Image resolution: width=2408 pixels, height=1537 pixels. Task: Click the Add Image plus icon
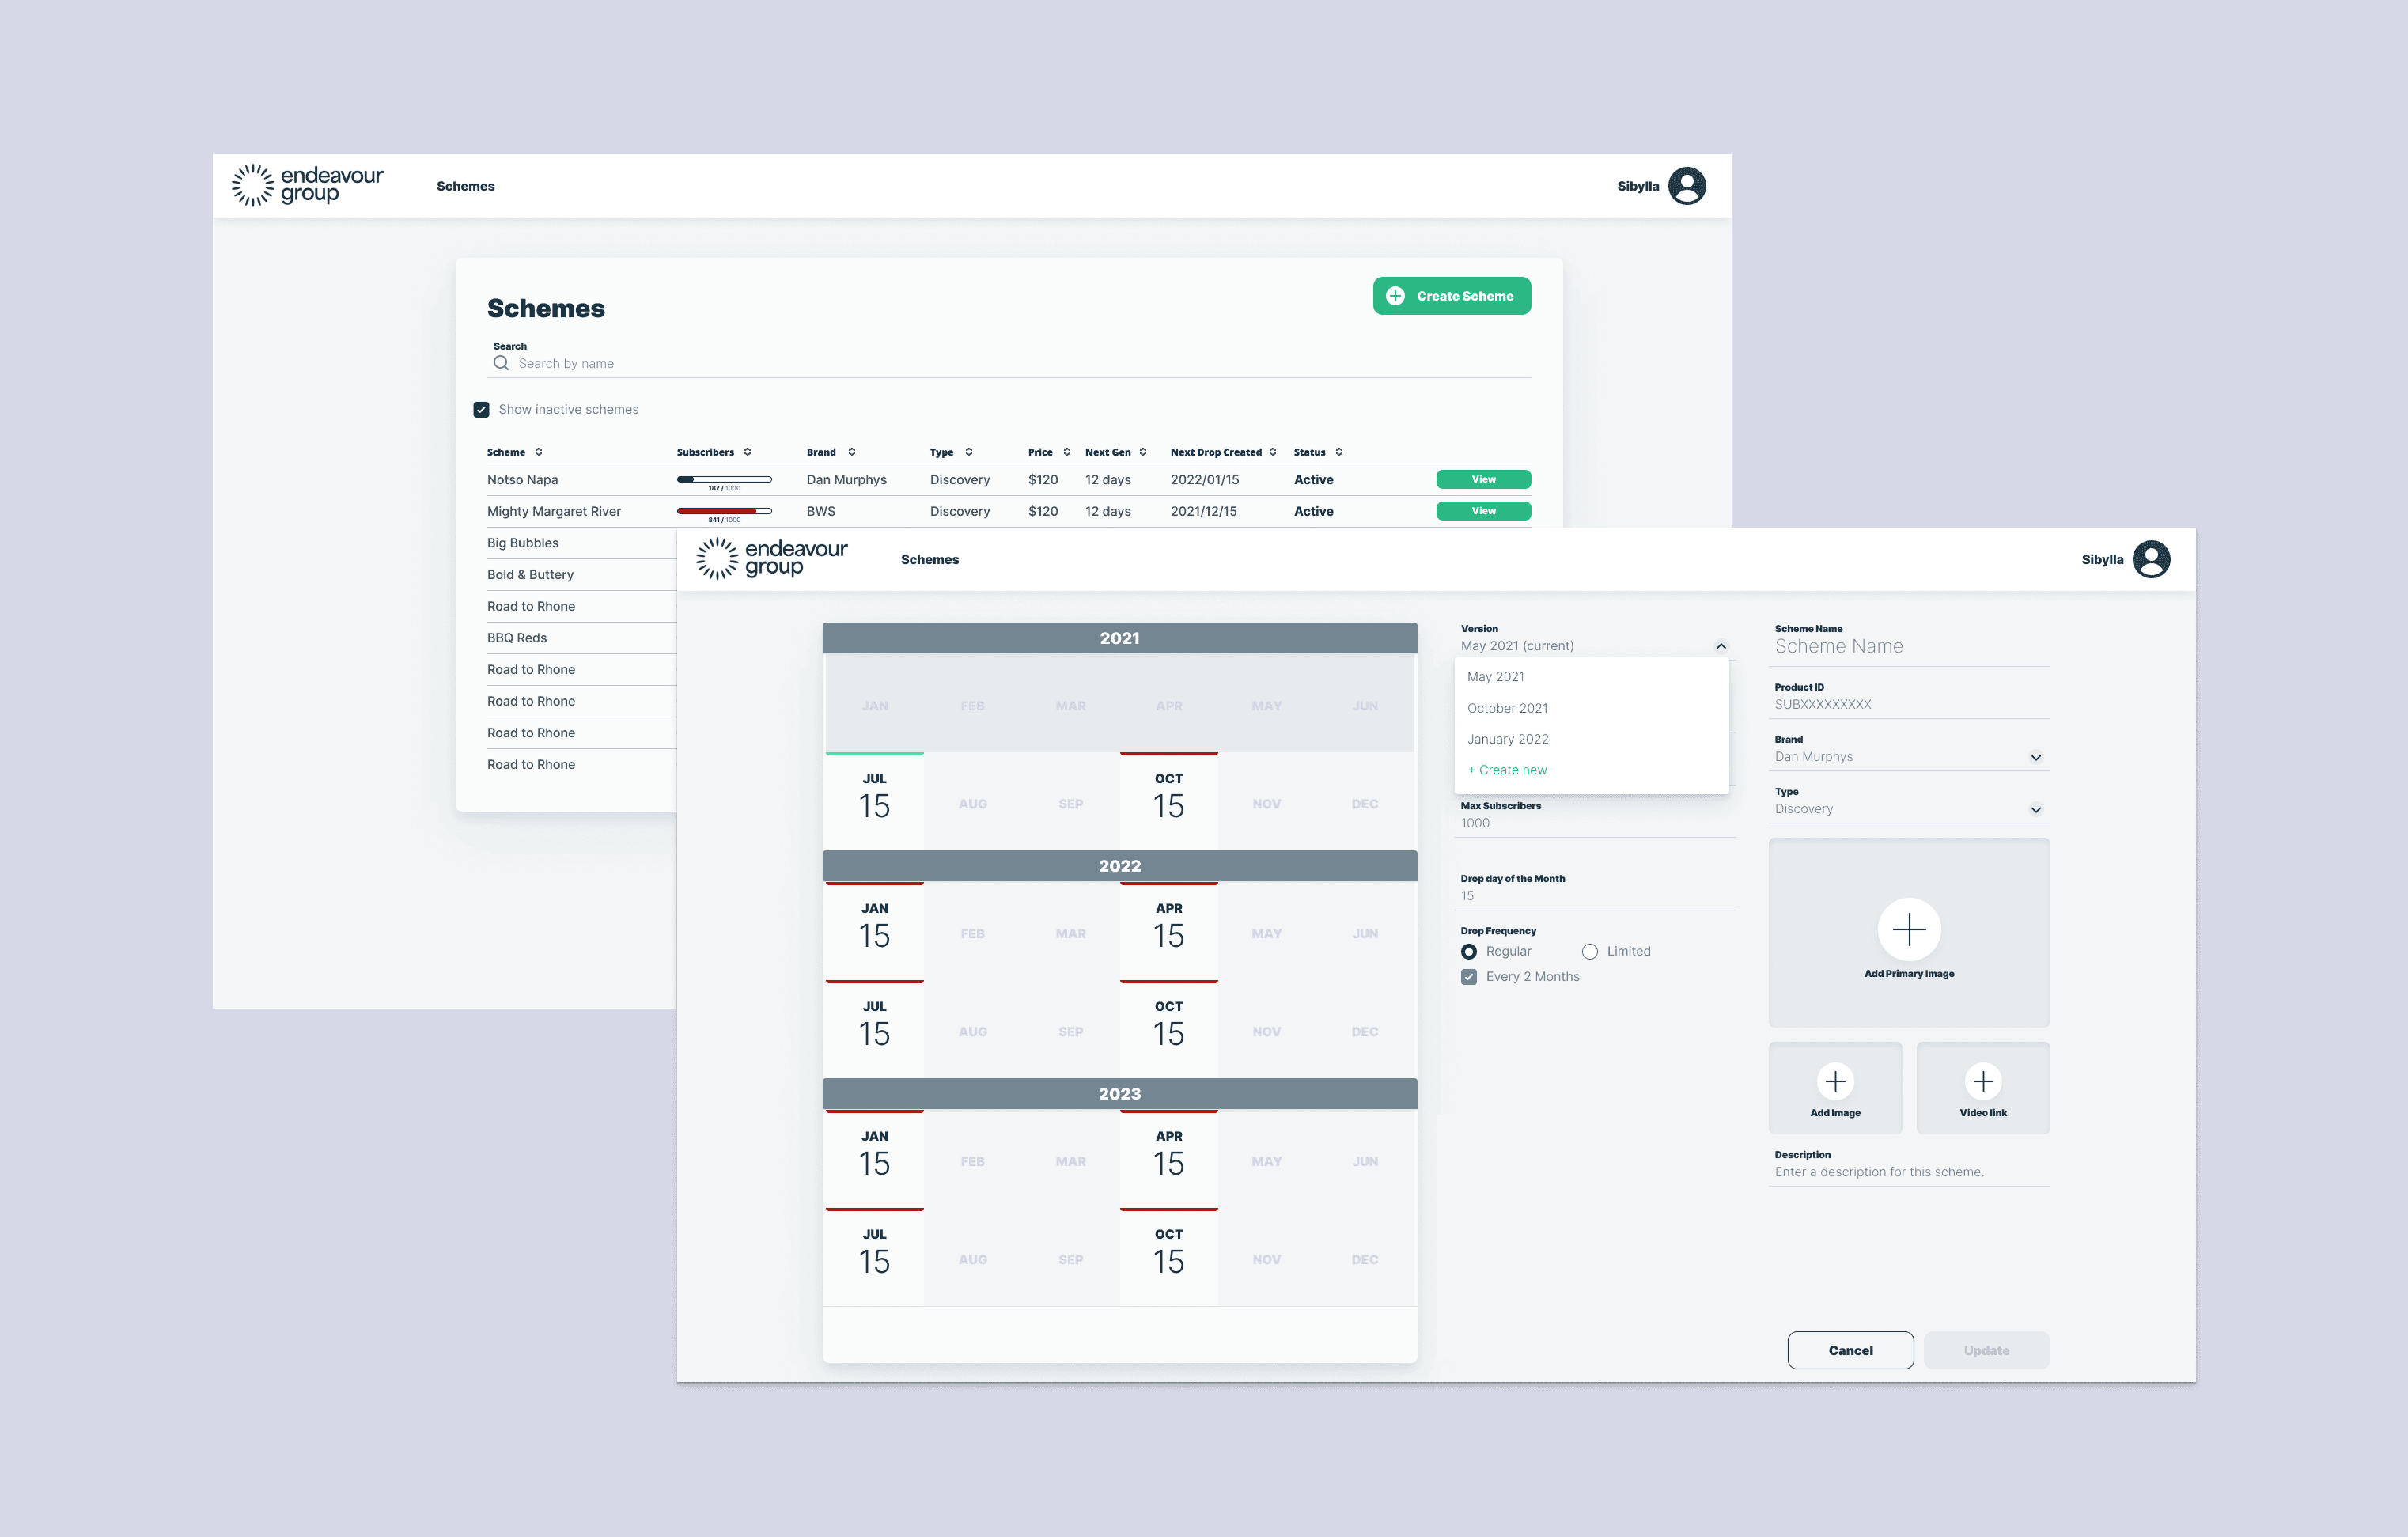(x=1835, y=1080)
